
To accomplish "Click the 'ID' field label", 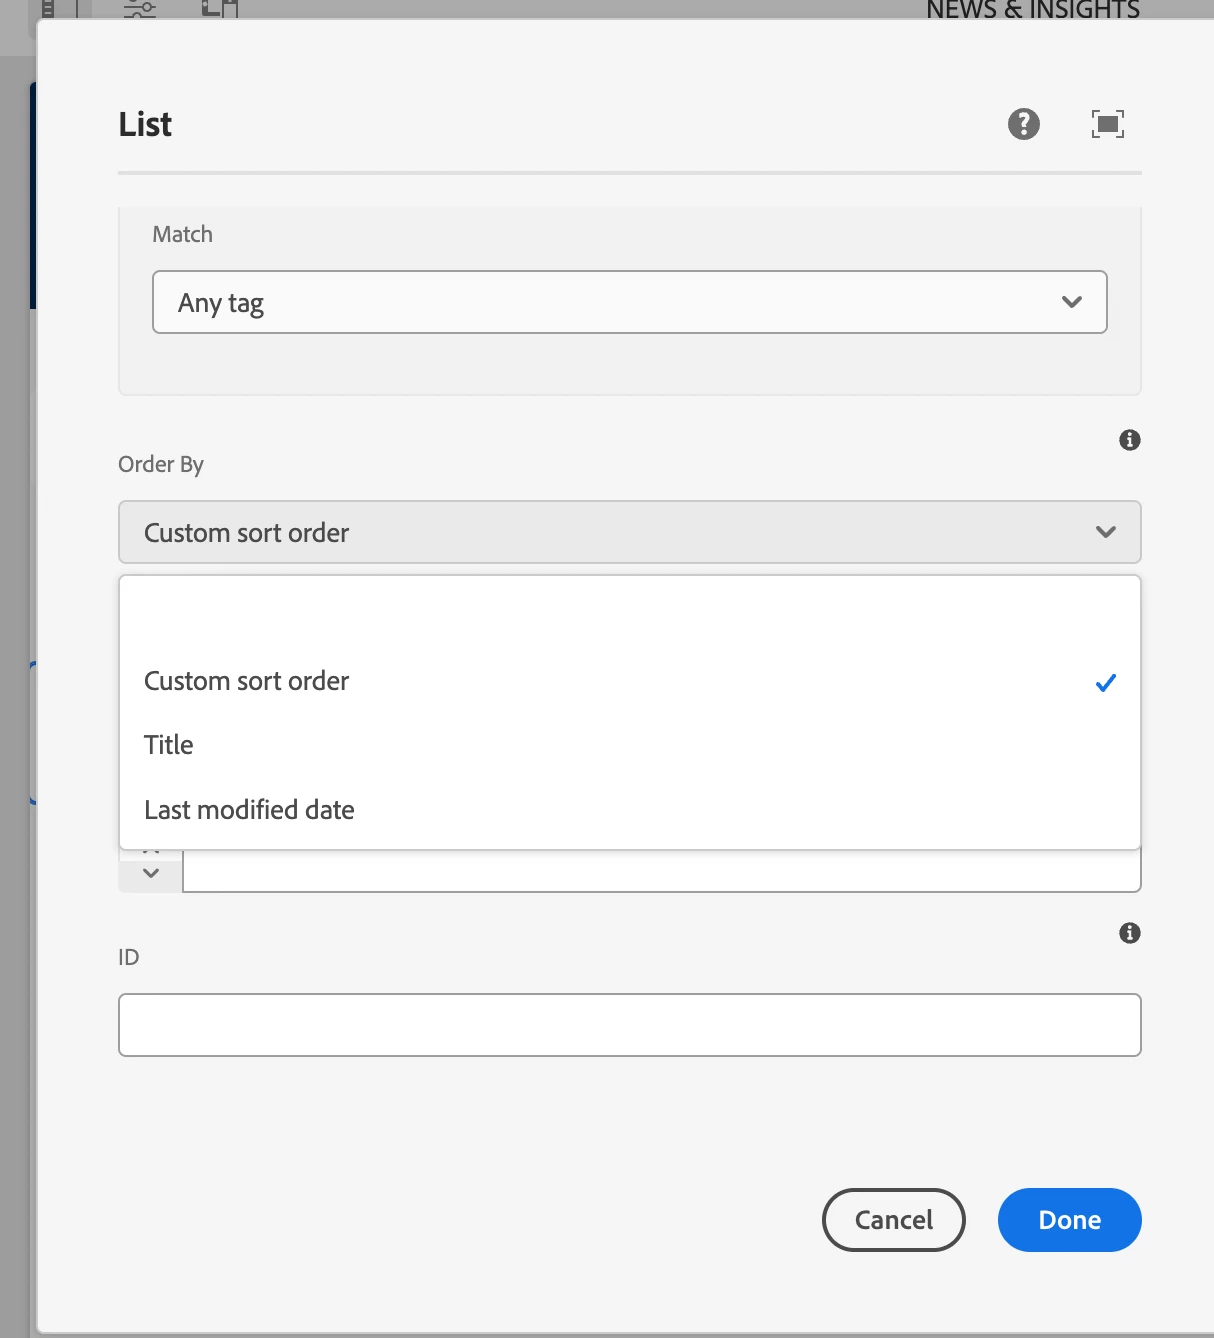I will click(129, 957).
